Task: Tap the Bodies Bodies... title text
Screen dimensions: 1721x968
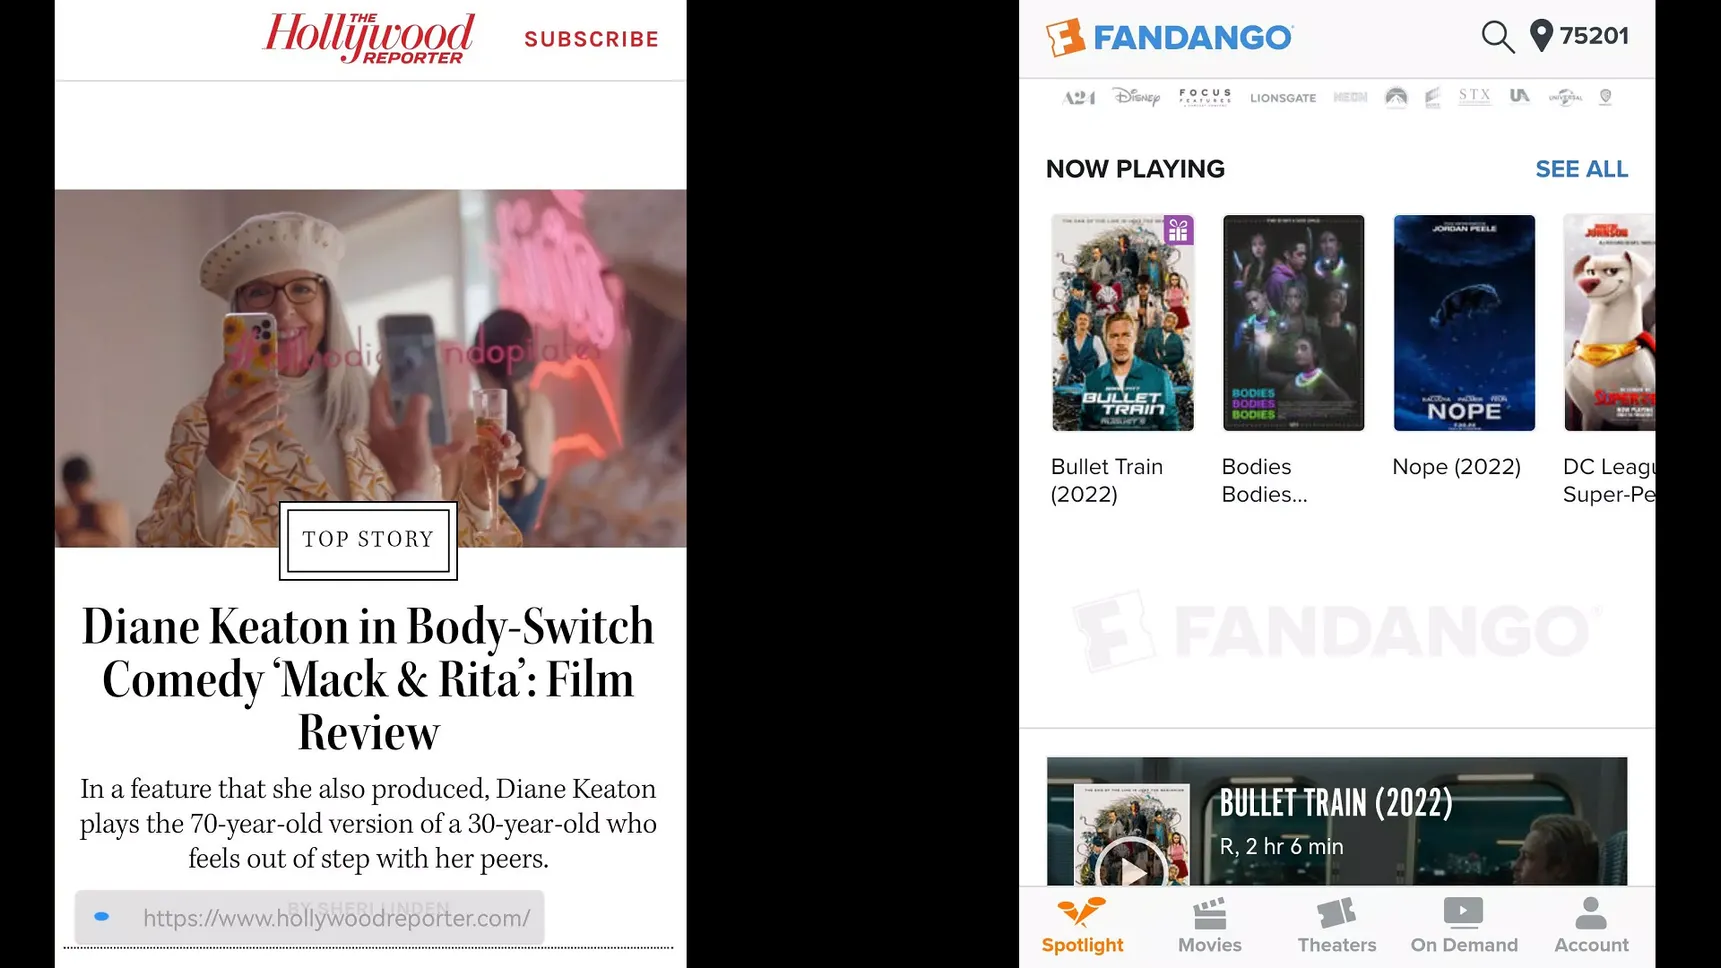Action: point(1264,480)
